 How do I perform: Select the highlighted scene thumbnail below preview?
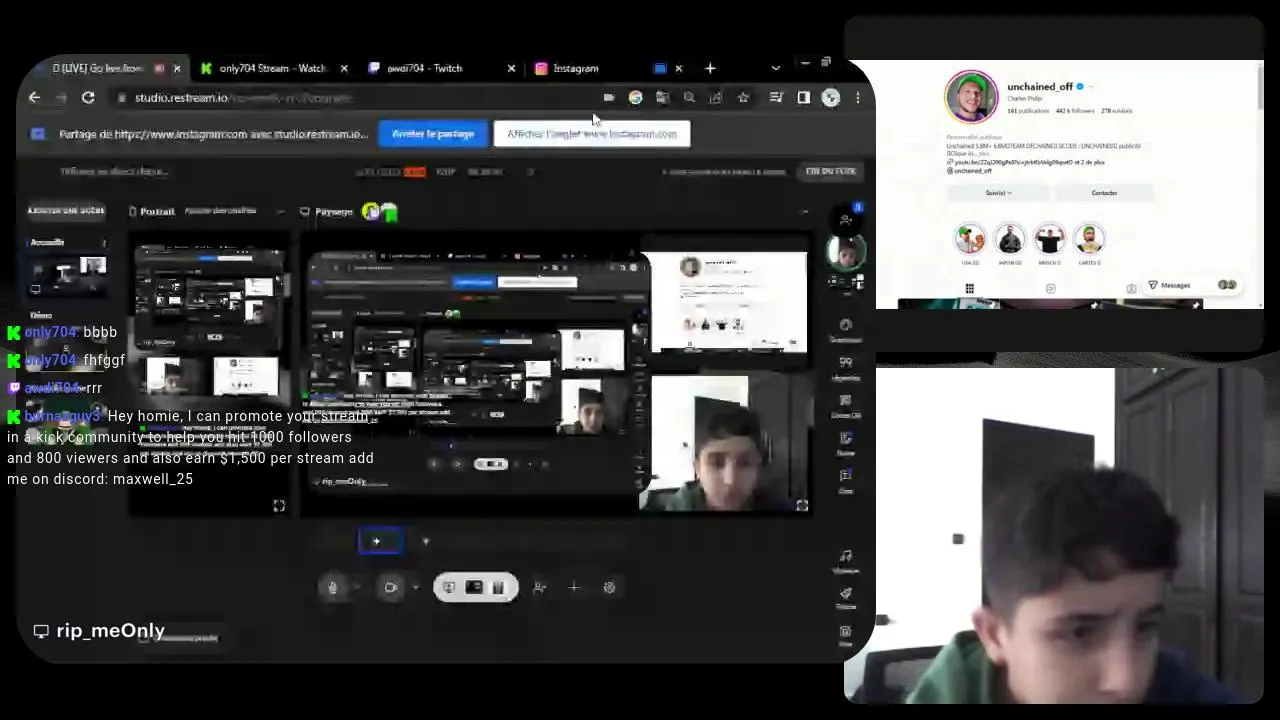(380, 541)
